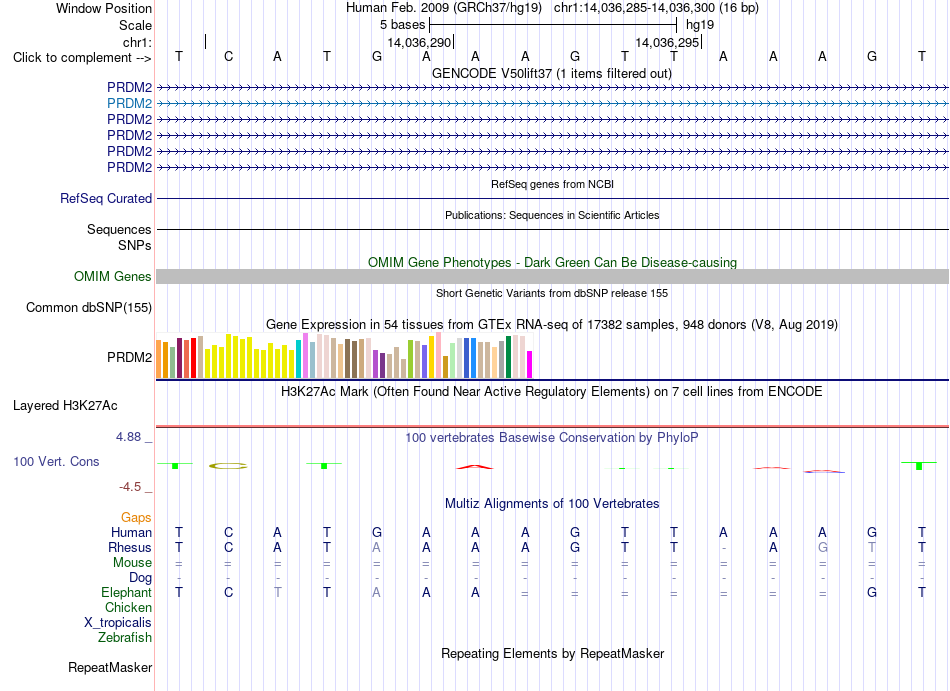
Task: Open the RefSeq Curated track label
Action: [x=105, y=199]
